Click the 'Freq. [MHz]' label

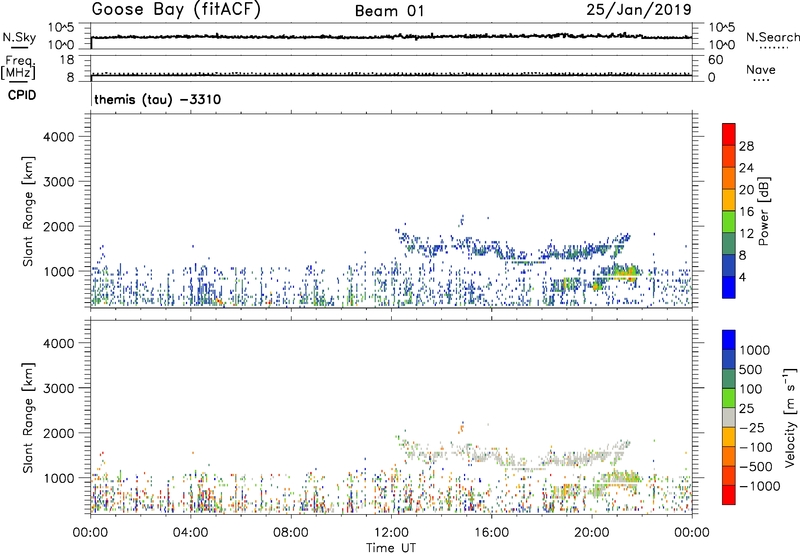tap(18, 67)
